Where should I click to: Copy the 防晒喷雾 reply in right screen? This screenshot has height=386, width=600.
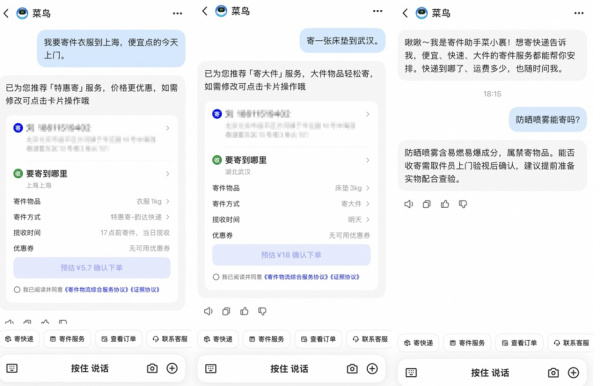[427, 204]
